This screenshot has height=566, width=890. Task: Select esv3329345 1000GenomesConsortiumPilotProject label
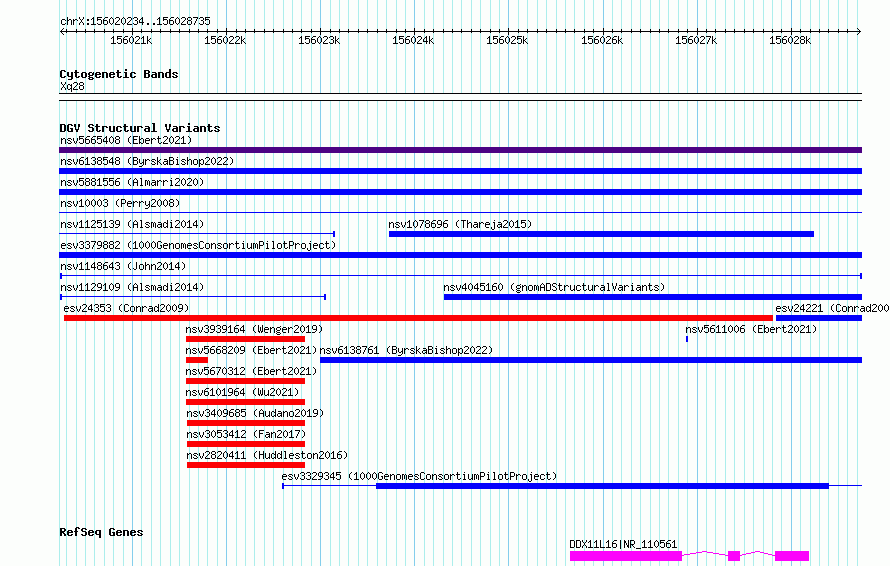point(419,476)
